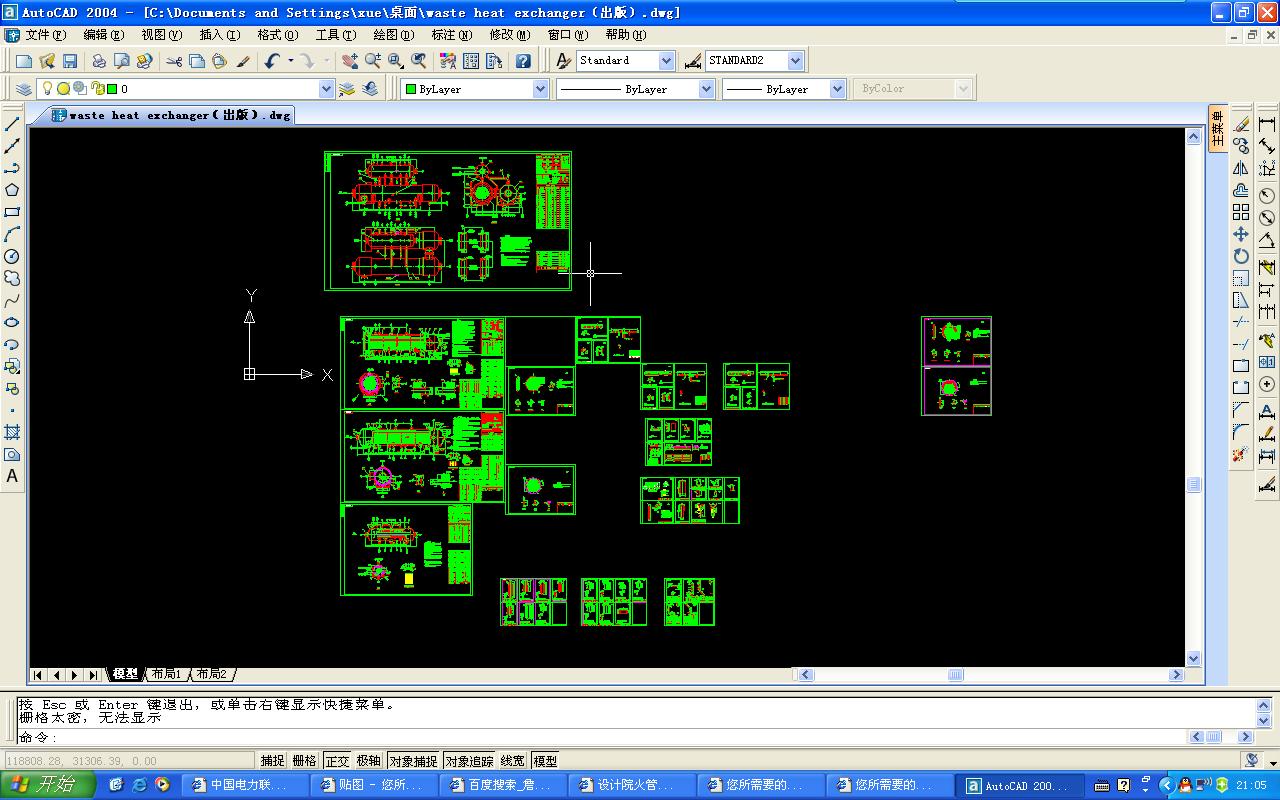This screenshot has width=1280, height=800.
Task: Click the Open file icon
Action: [x=47, y=61]
